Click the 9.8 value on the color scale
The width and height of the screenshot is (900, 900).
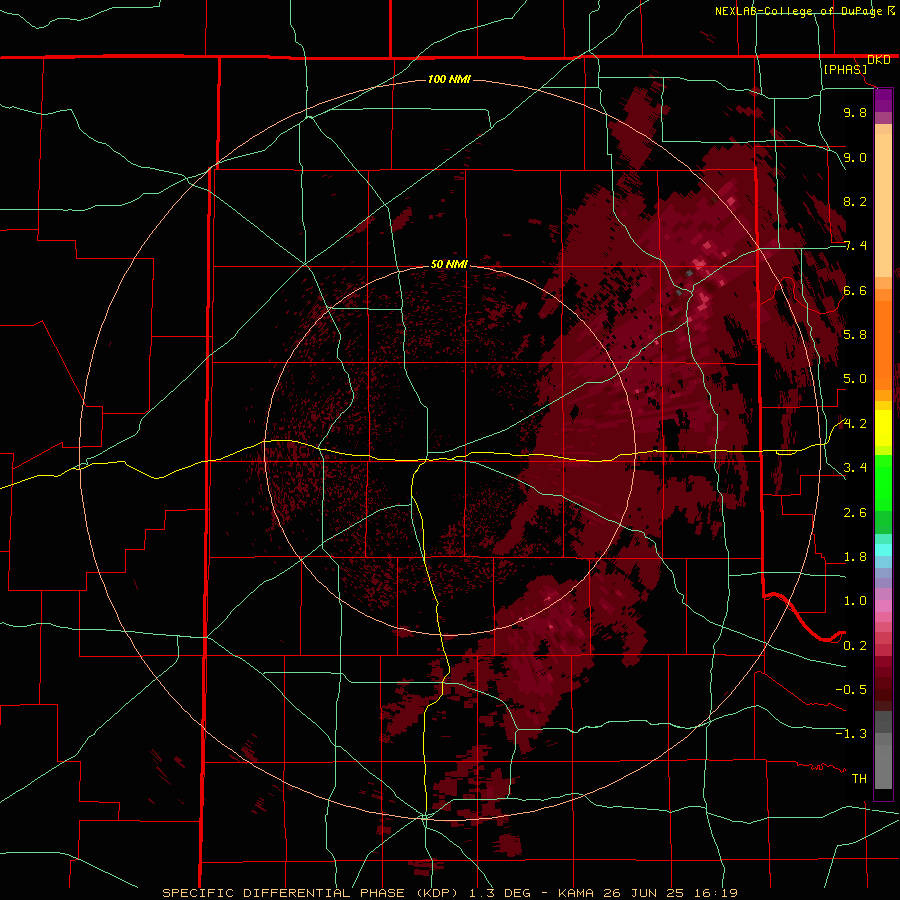click(855, 112)
